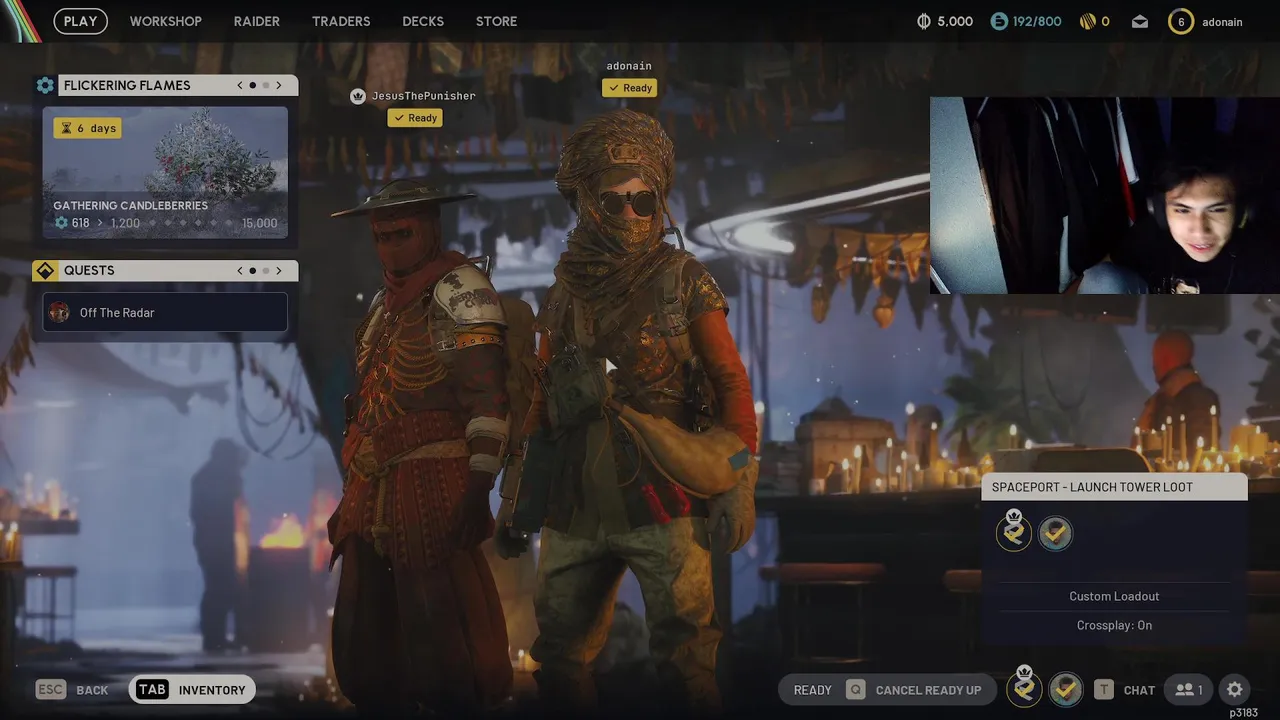Select first Flickering Flames page dot
The image size is (1280, 720).
coord(253,86)
